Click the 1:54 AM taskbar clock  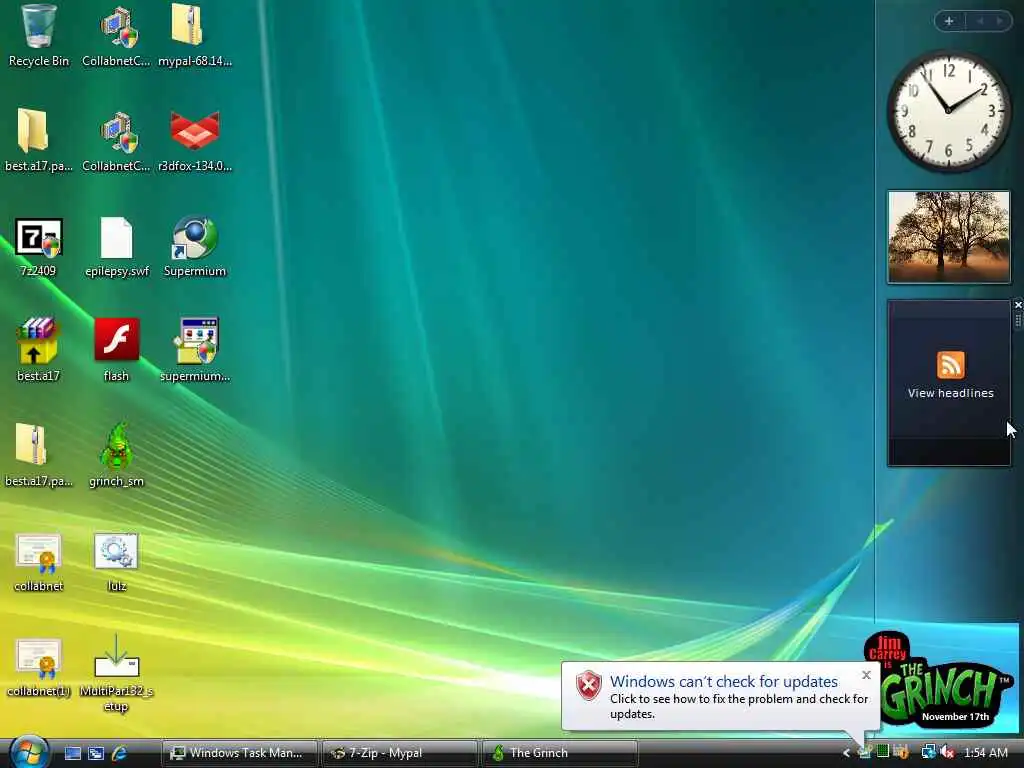[986, 753]
